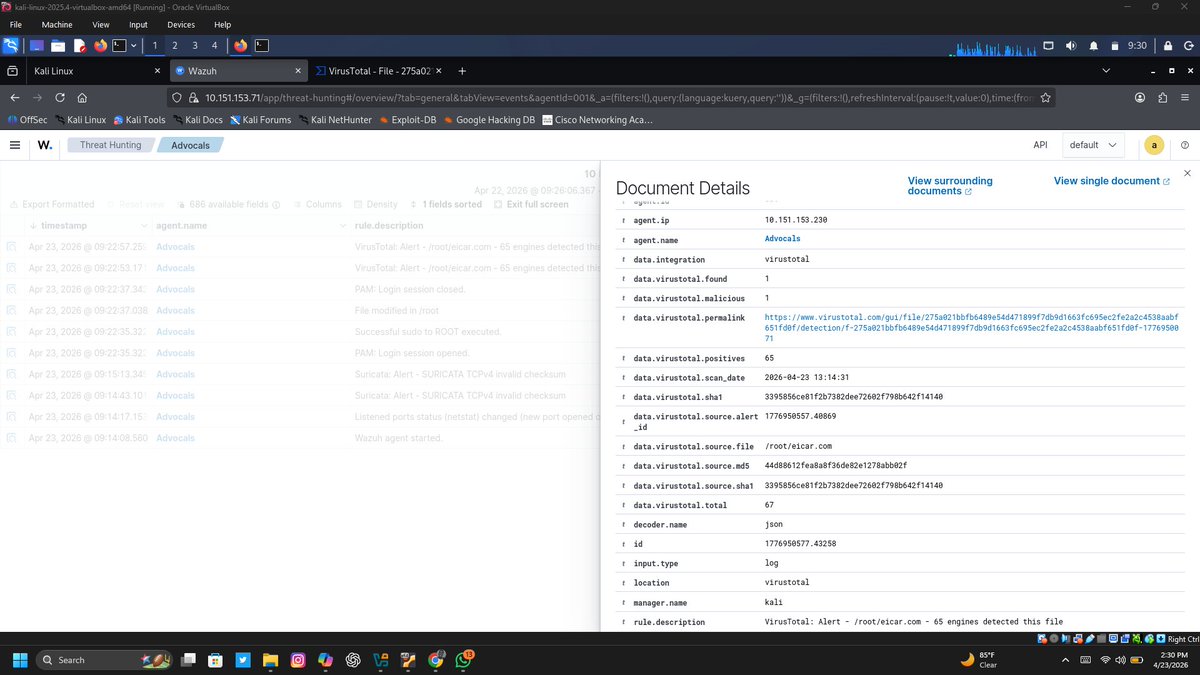
Task: Close the Wazuh browser tab
Action: pyautogui.click(x=299, y=71)
